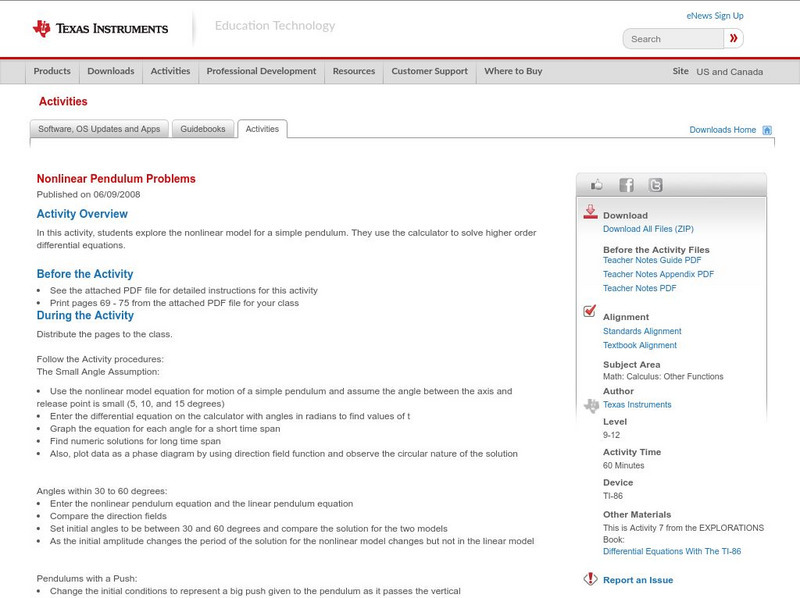Click the '9-12' level value
This screenshot has width=800, height=598.
click(611, 435)
